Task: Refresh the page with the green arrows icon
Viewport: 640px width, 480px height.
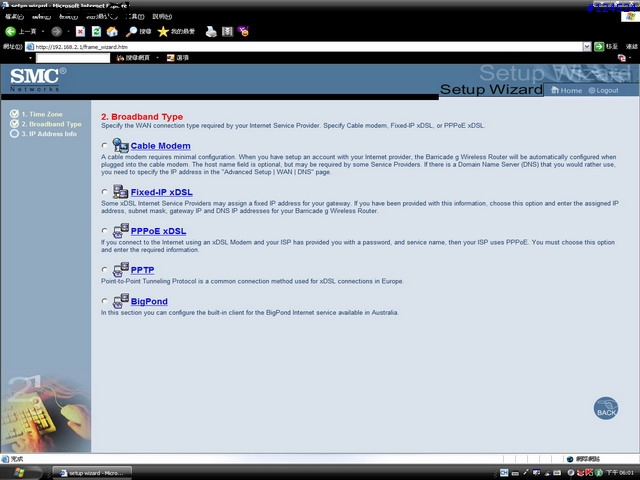Action: point(96,31)
